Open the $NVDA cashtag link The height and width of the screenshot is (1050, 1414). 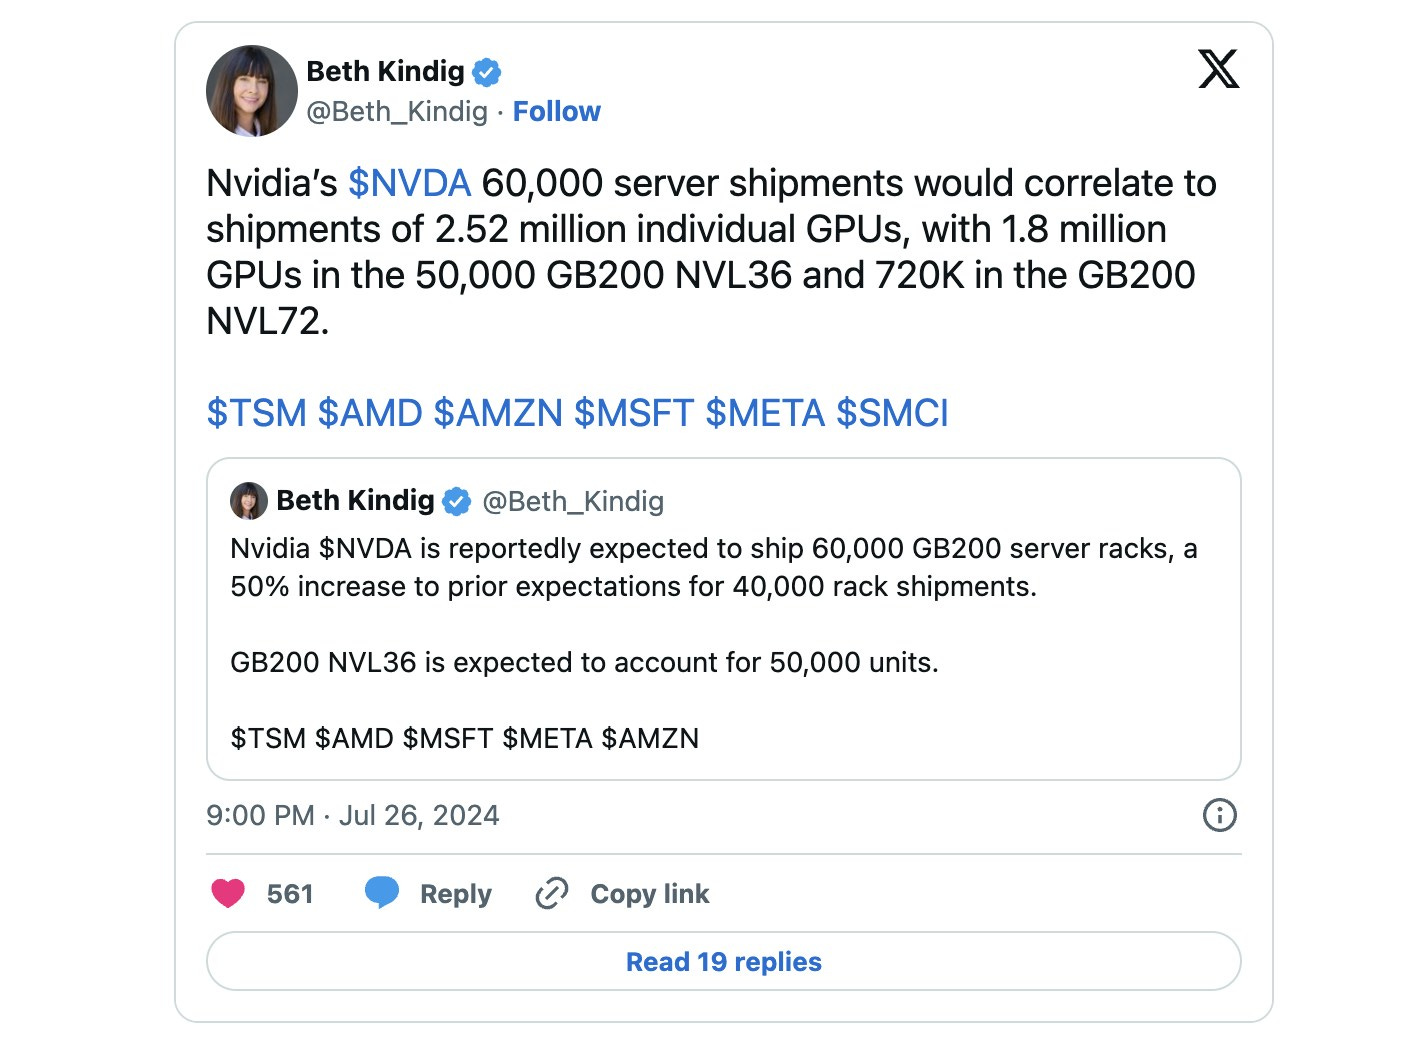click(x=409, y=183)
